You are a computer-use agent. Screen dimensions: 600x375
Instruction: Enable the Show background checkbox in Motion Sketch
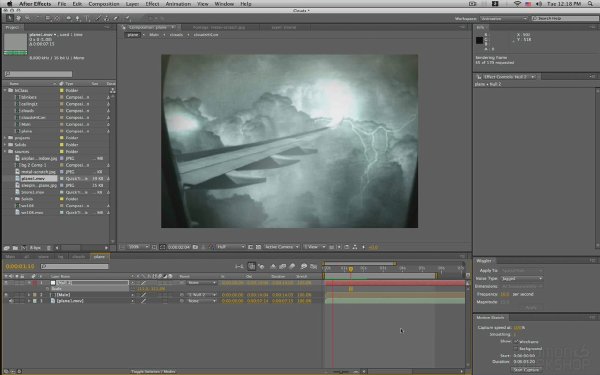point(516,349)
